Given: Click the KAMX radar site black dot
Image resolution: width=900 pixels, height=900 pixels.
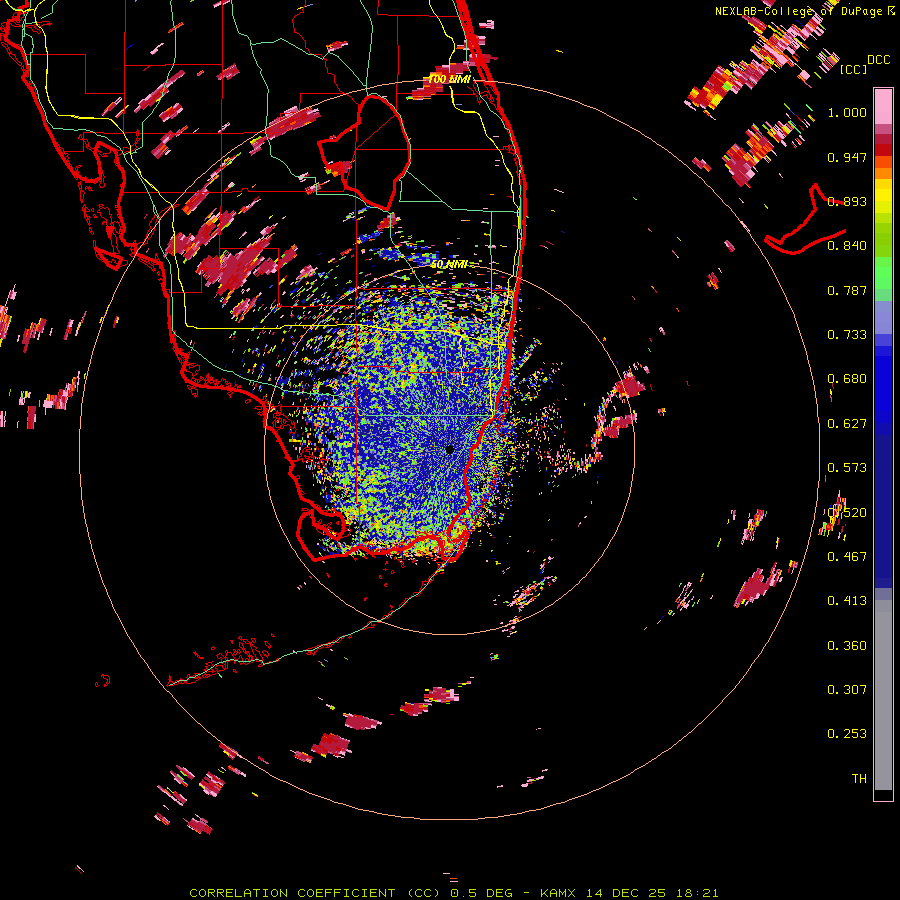Looking at the screenshot, I should coord(449,449).
